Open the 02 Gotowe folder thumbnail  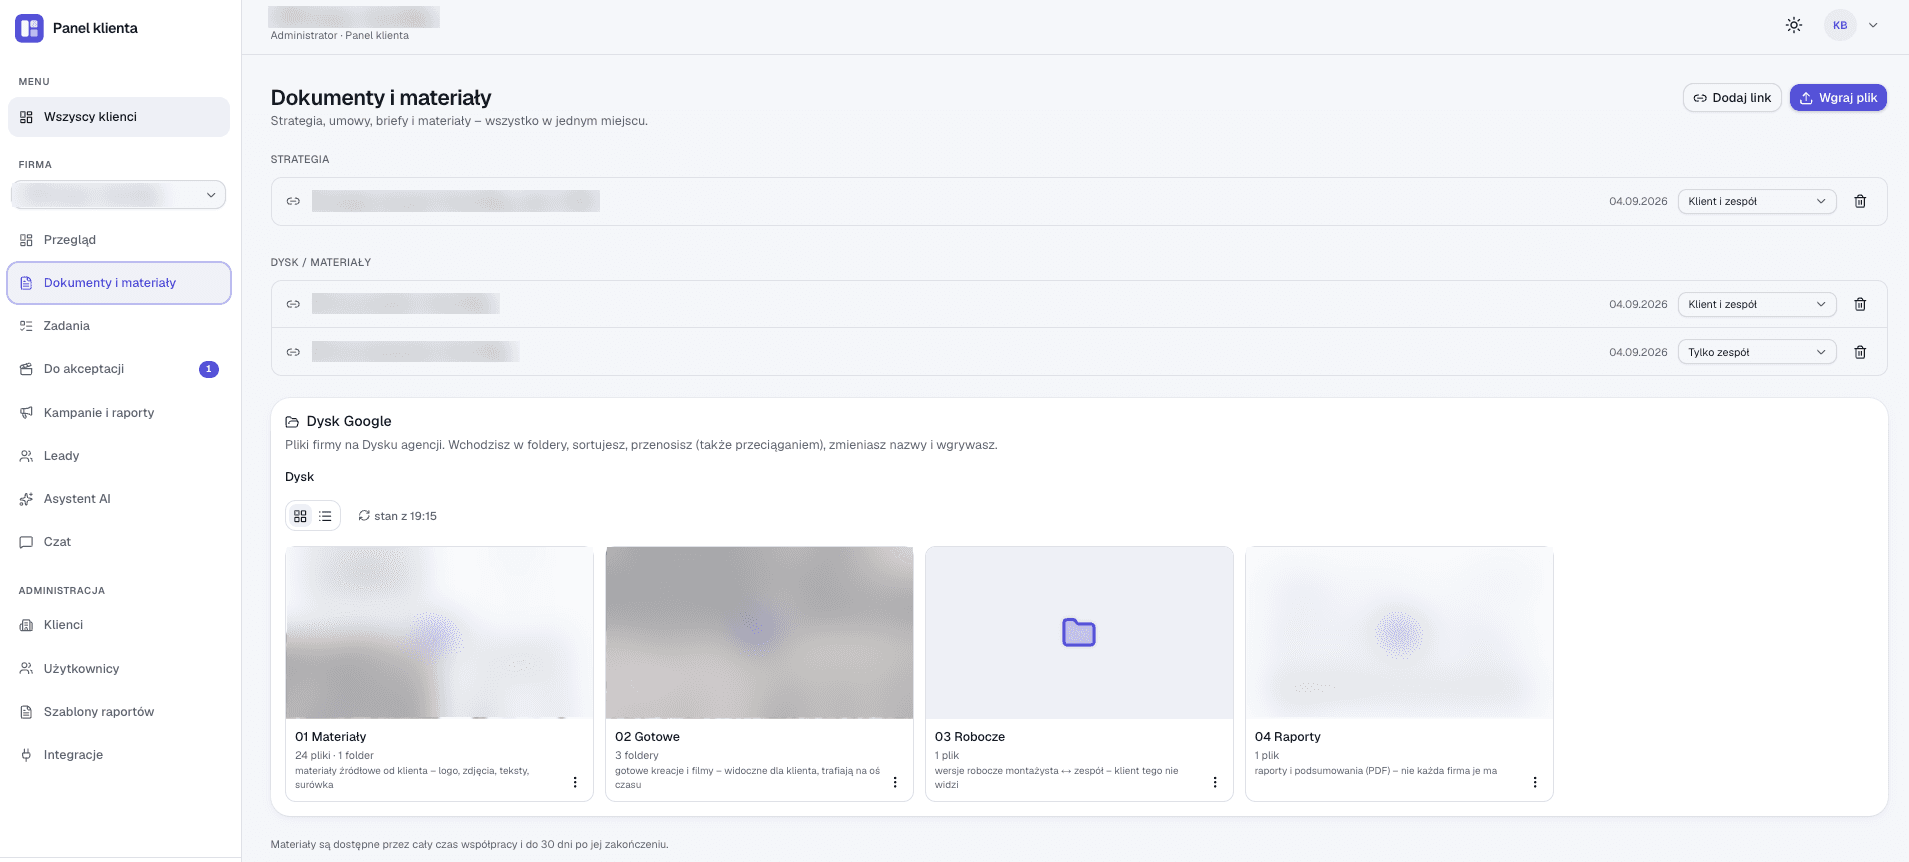(x=759, y=632)
